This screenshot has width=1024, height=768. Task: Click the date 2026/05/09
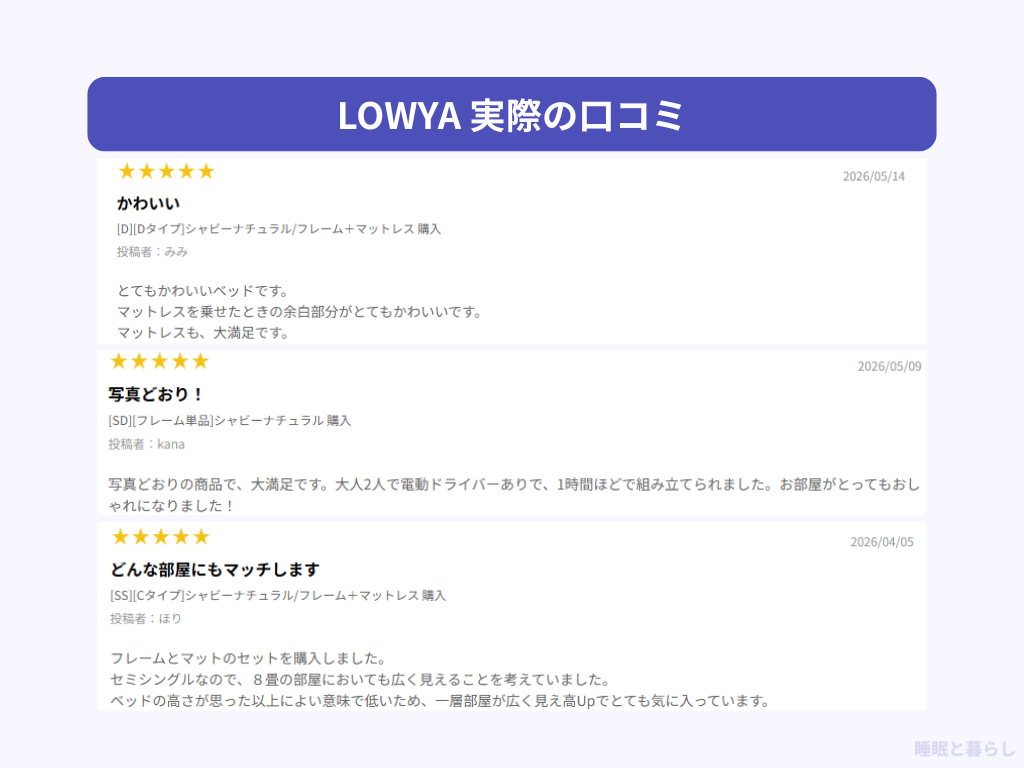pos(889,366)
